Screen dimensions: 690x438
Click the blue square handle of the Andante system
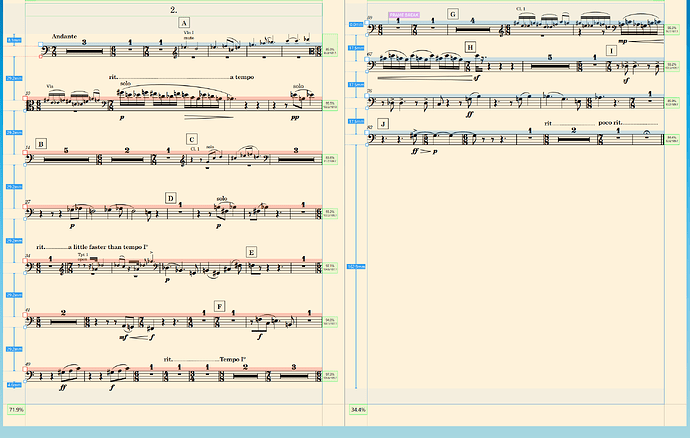(x=40, y=44)
